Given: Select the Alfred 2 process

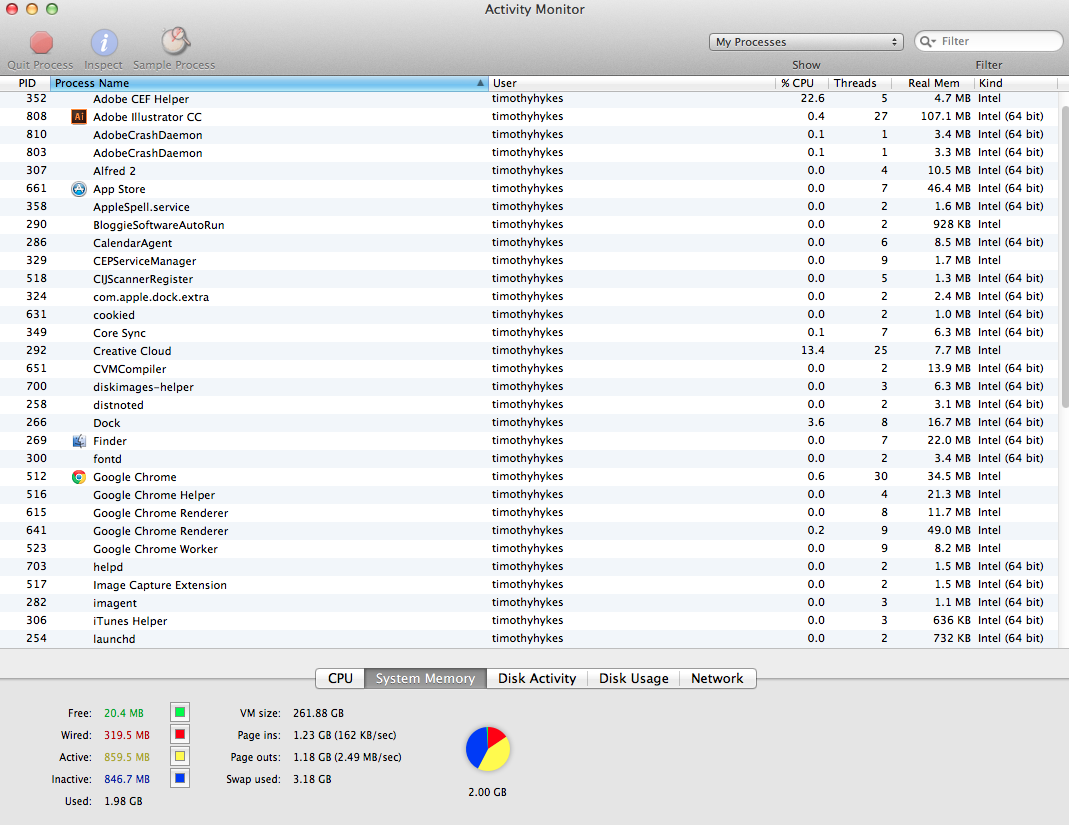Looking at the screenshot, I should [528, 170].
